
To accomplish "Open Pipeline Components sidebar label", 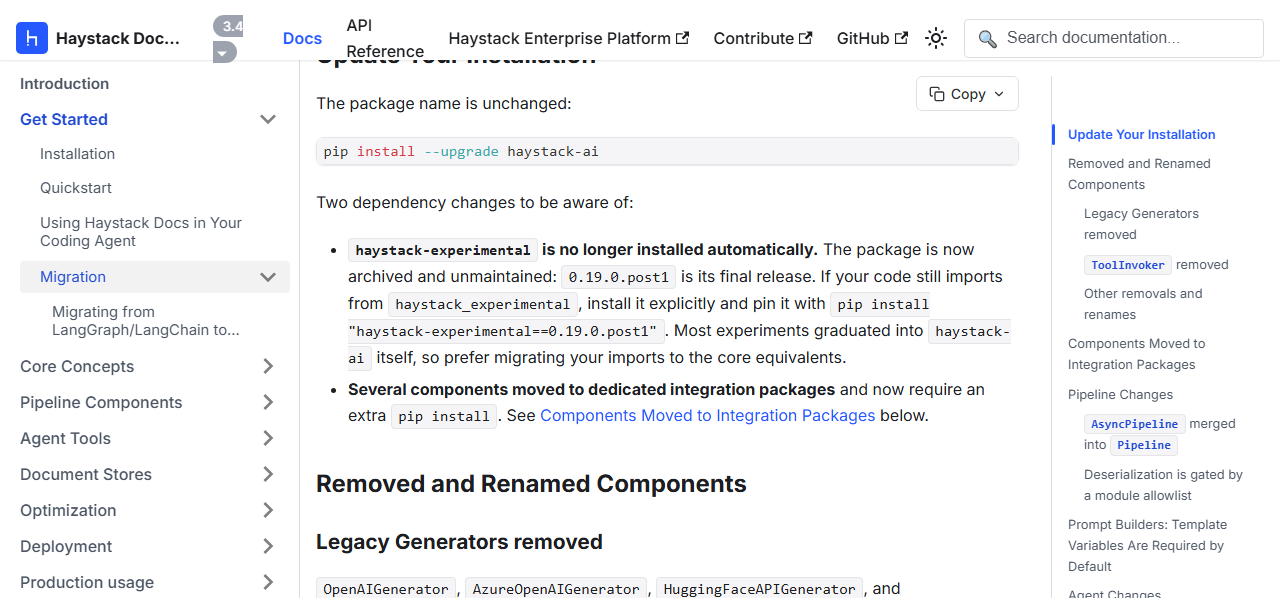I will [101, 403].
